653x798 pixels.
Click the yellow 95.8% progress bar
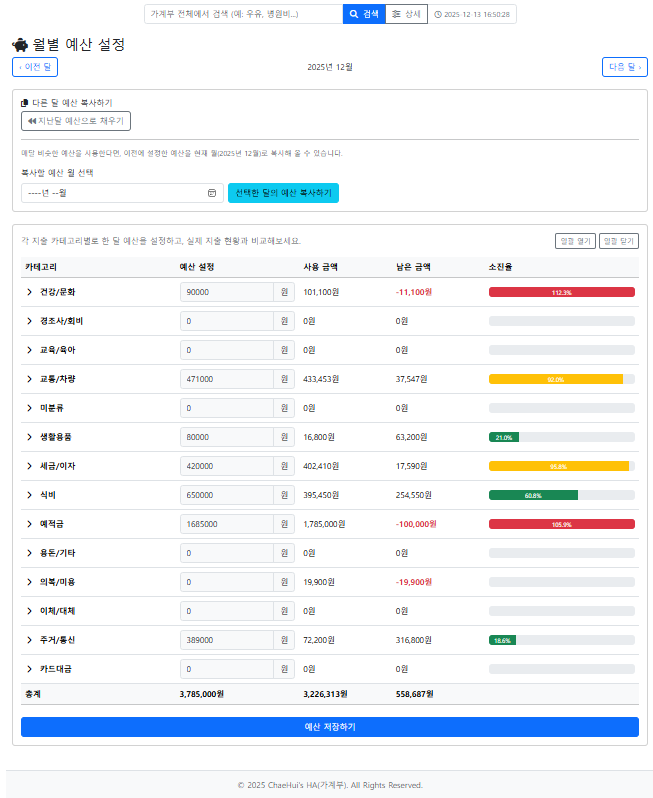click(559, 466)
